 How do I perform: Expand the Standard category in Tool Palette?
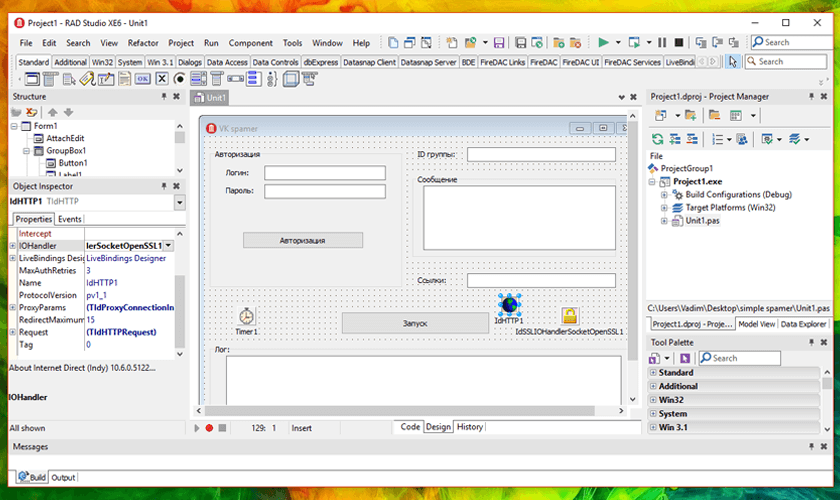coord(653,372)
